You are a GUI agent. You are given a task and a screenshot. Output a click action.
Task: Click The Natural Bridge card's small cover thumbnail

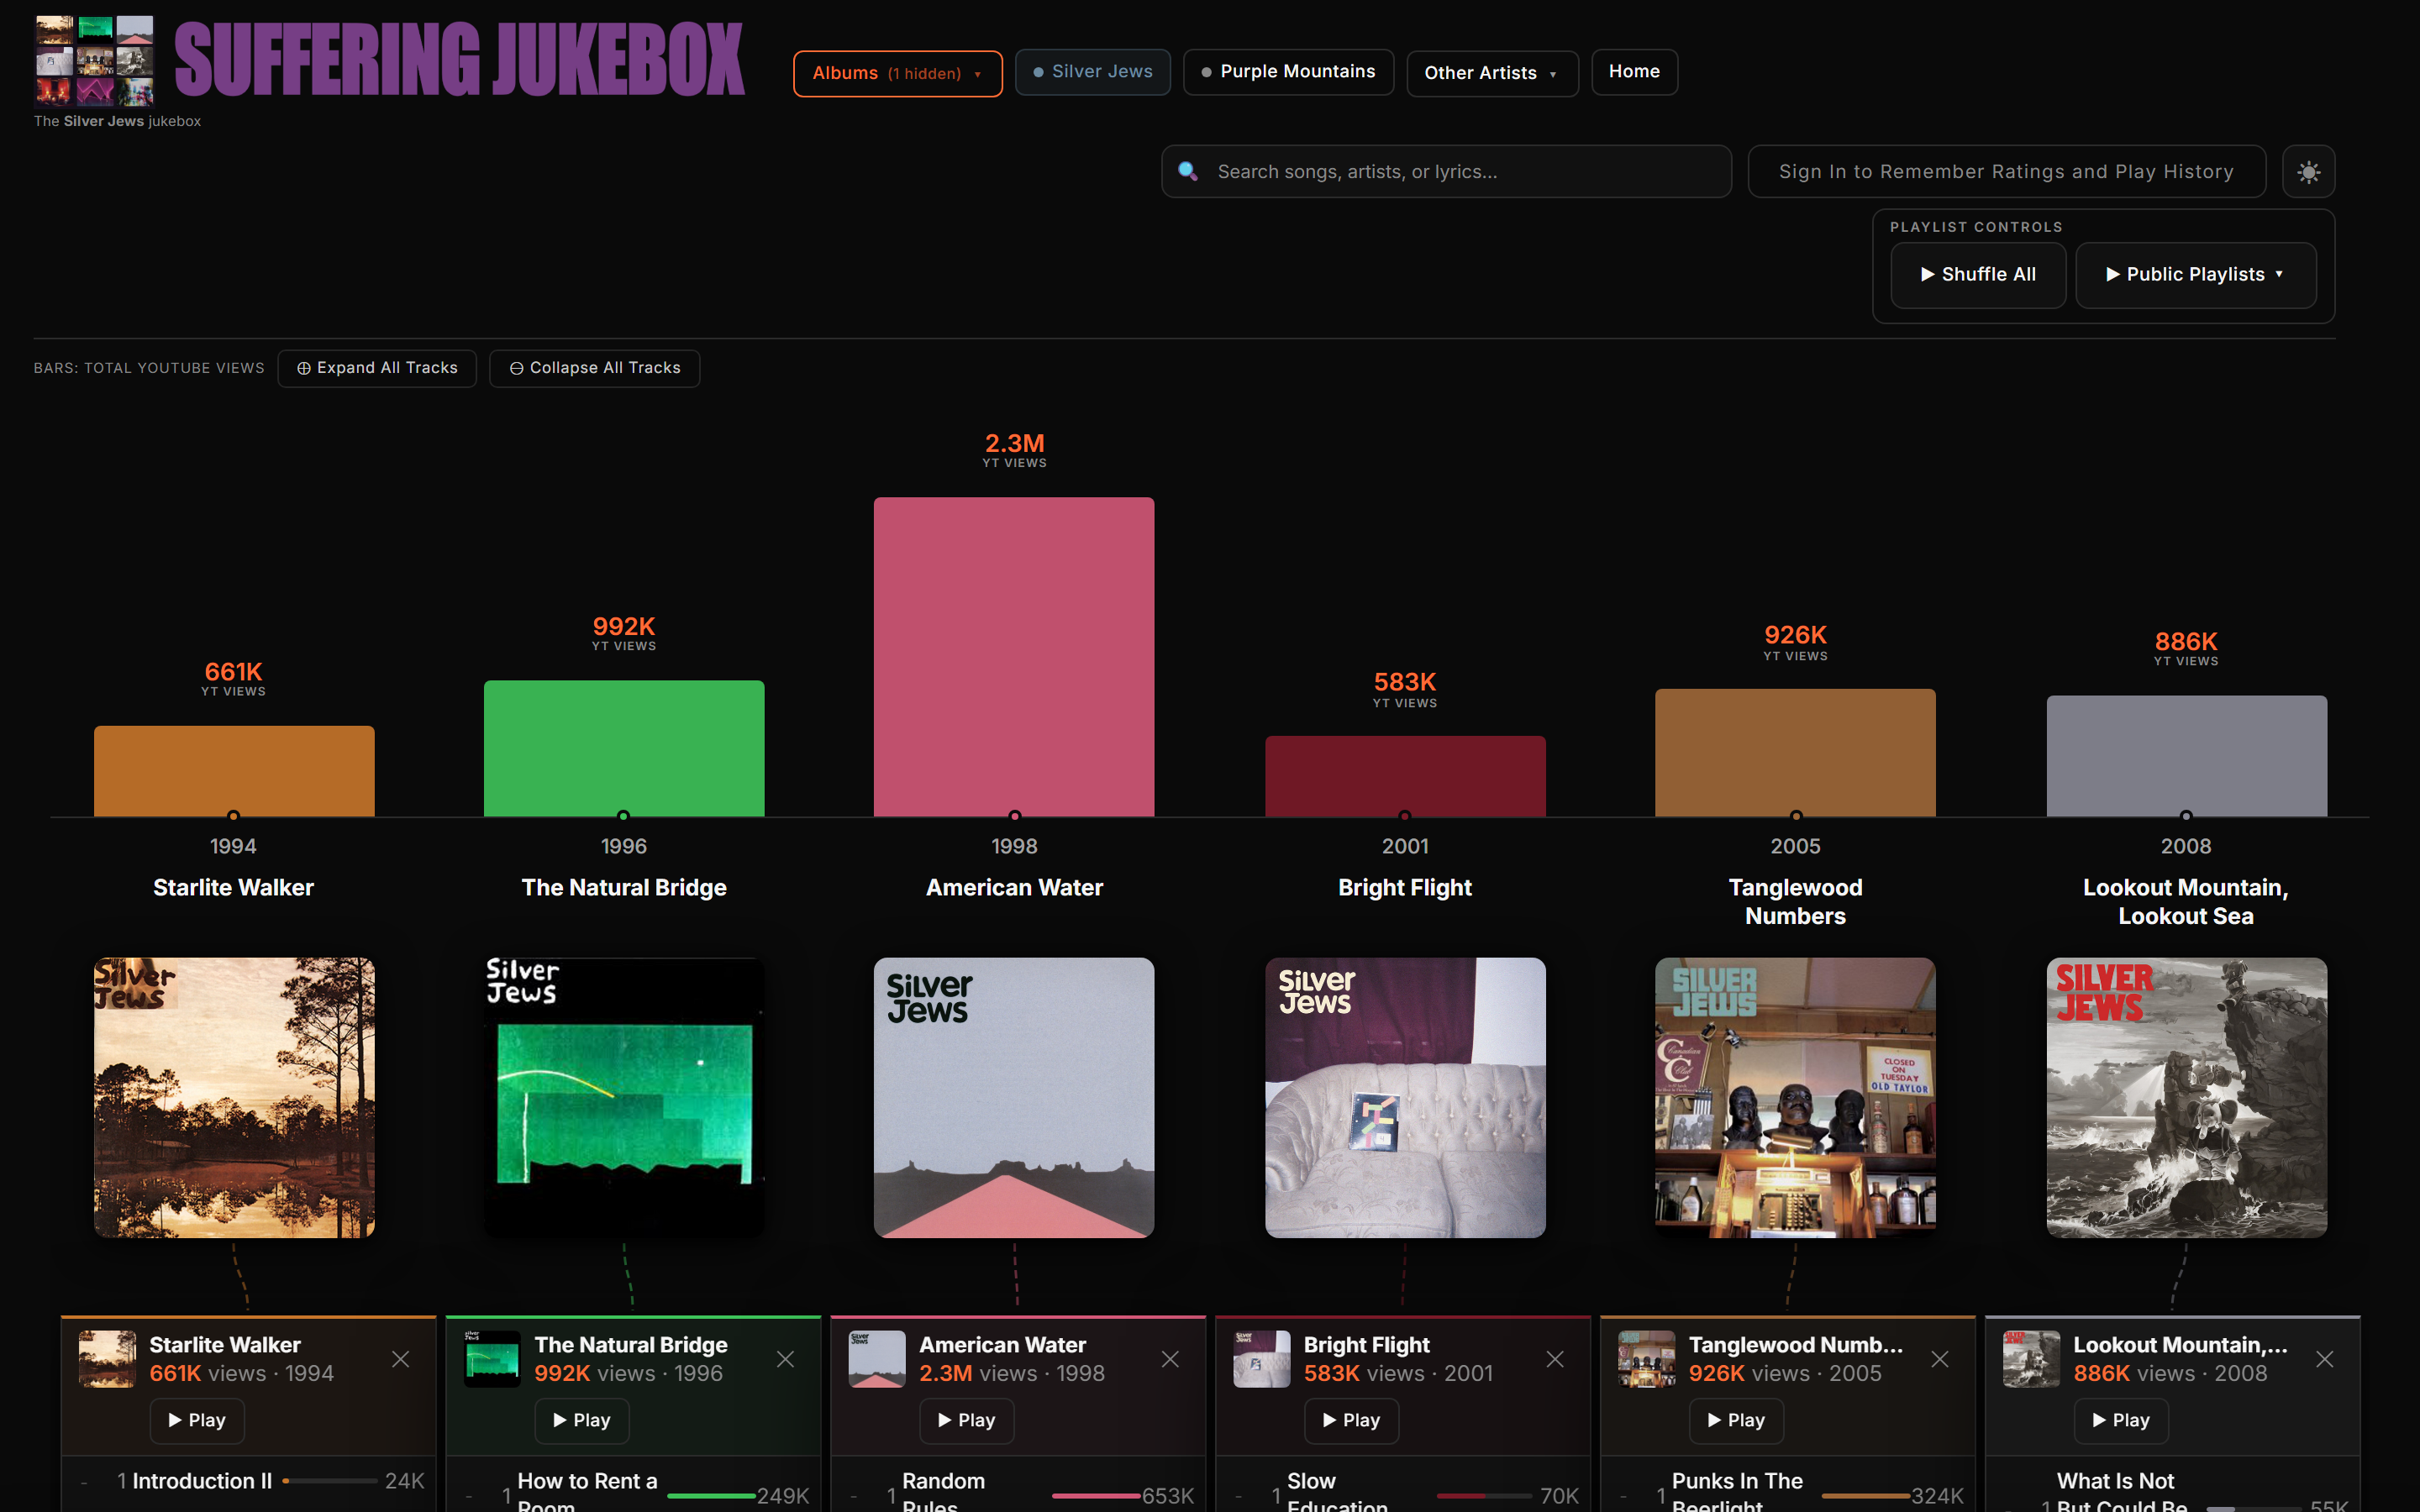pyautogui.click(x=492, y=1359)
